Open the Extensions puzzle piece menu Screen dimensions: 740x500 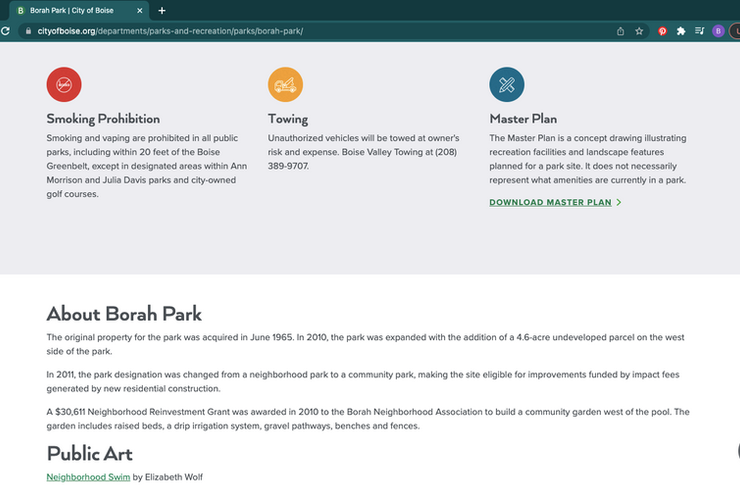681,31
